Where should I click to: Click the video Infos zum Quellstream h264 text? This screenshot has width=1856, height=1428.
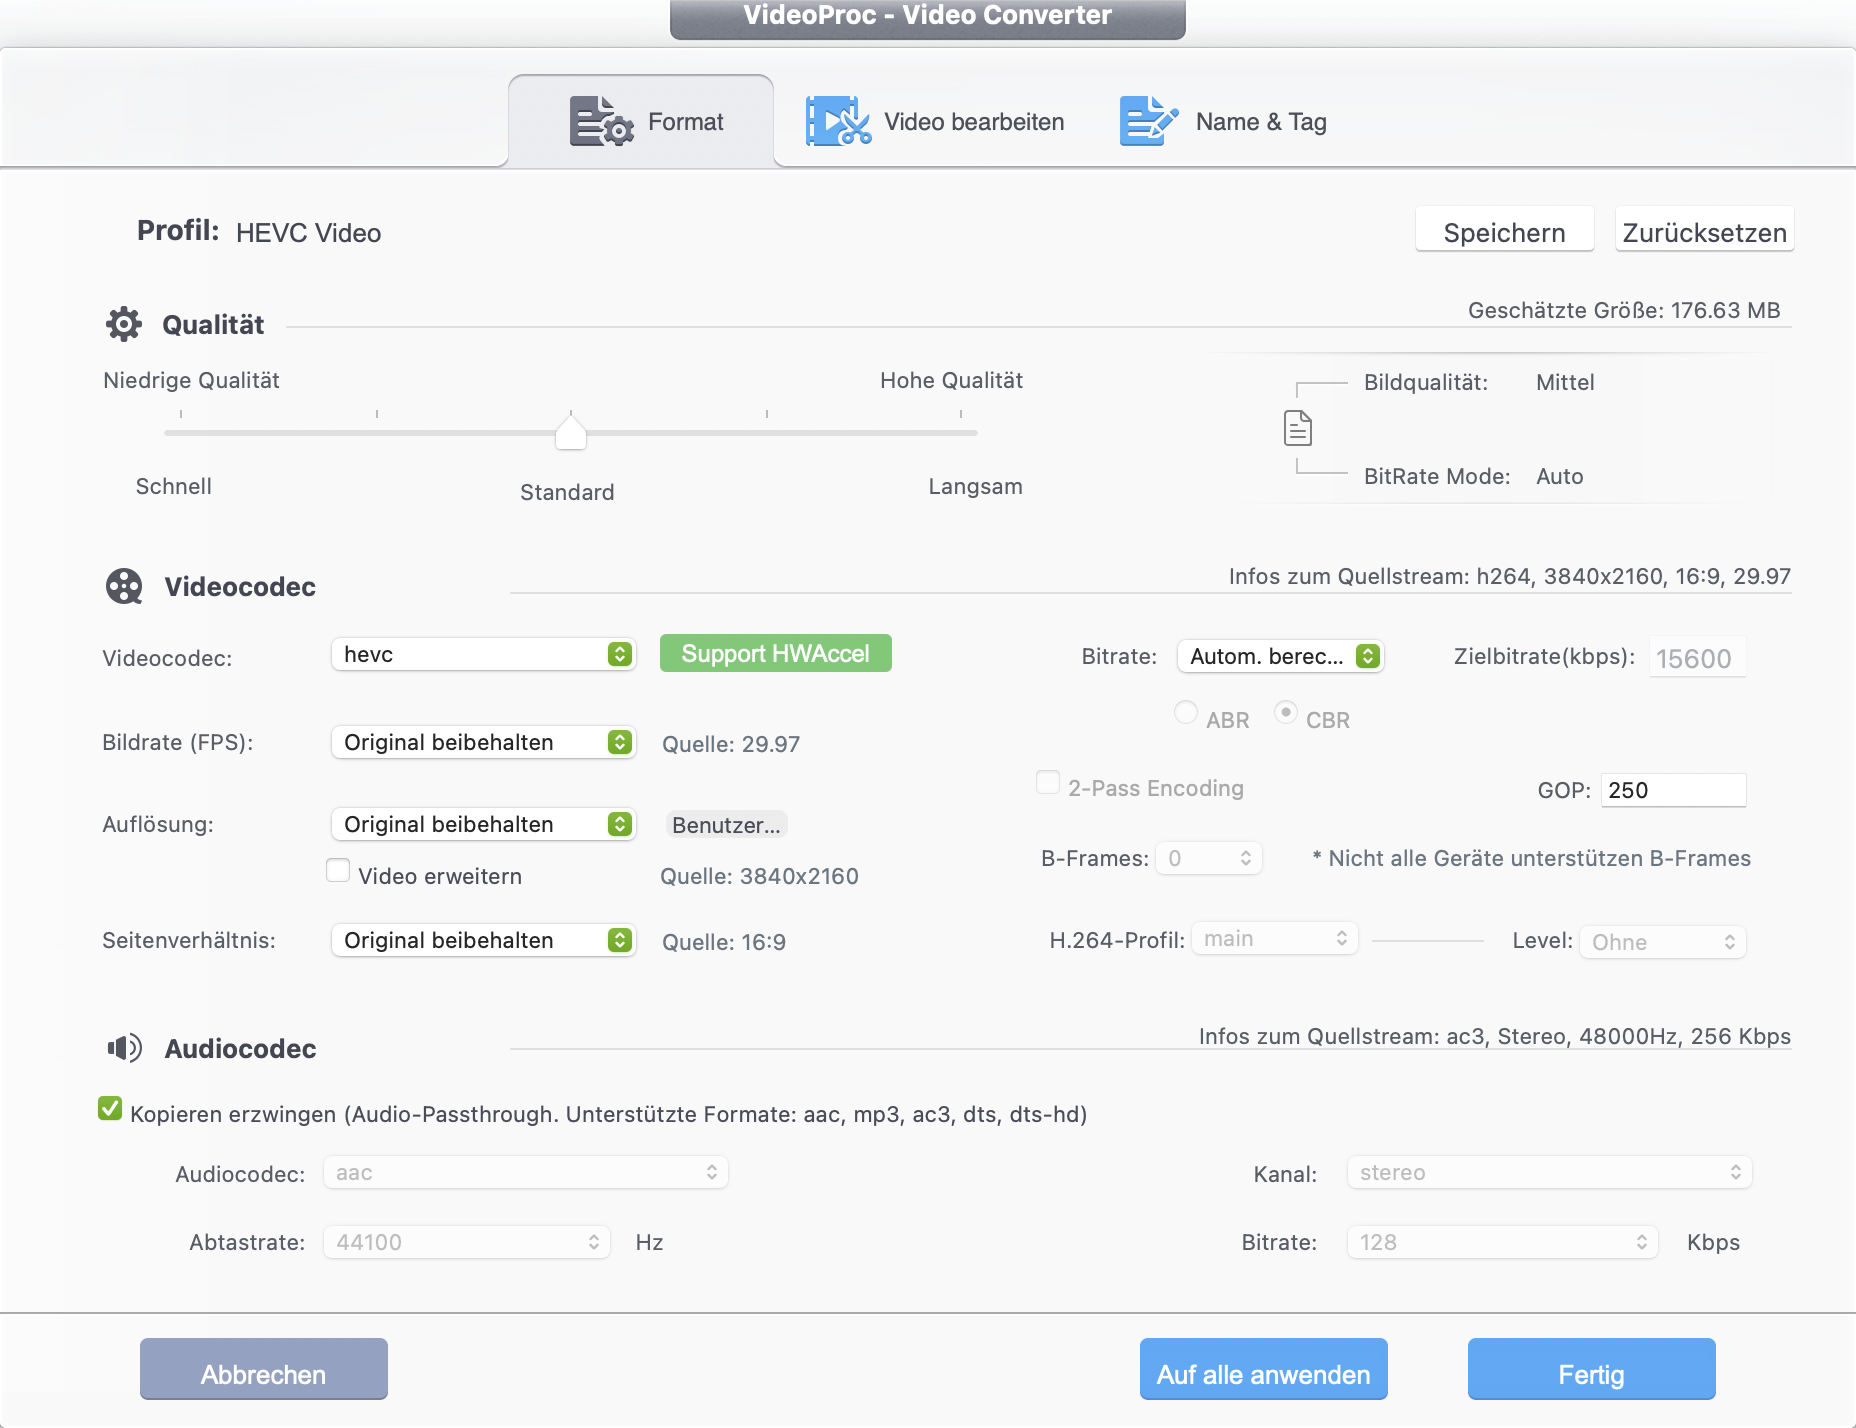[x=1510, y=576]
